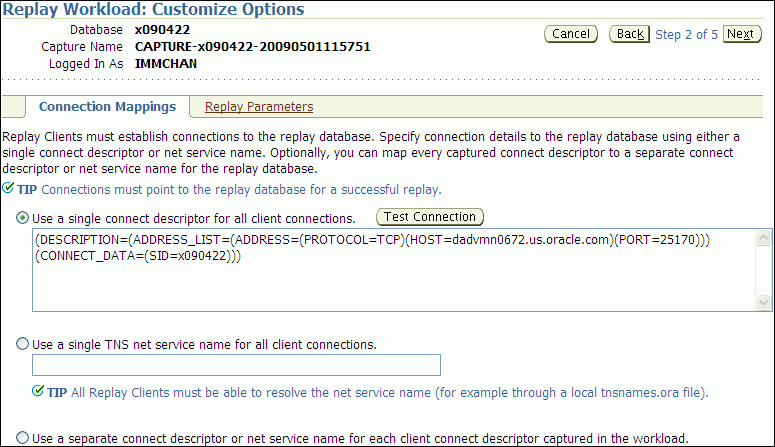
Task: Choose single TNS net service name option
Action: pyautogui.click(x=23, y=344)
